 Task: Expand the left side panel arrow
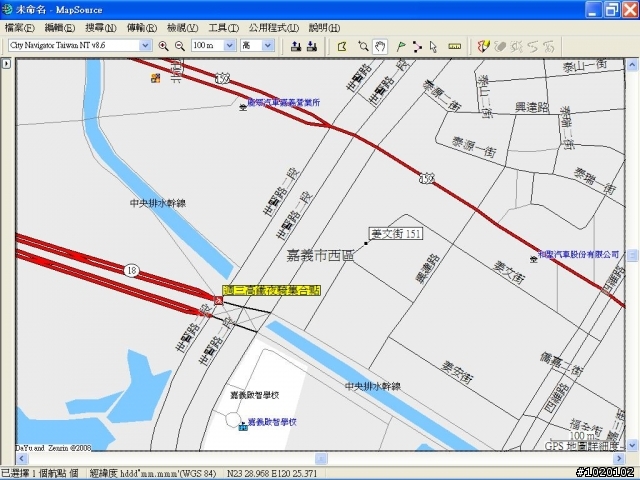[6, 64]
